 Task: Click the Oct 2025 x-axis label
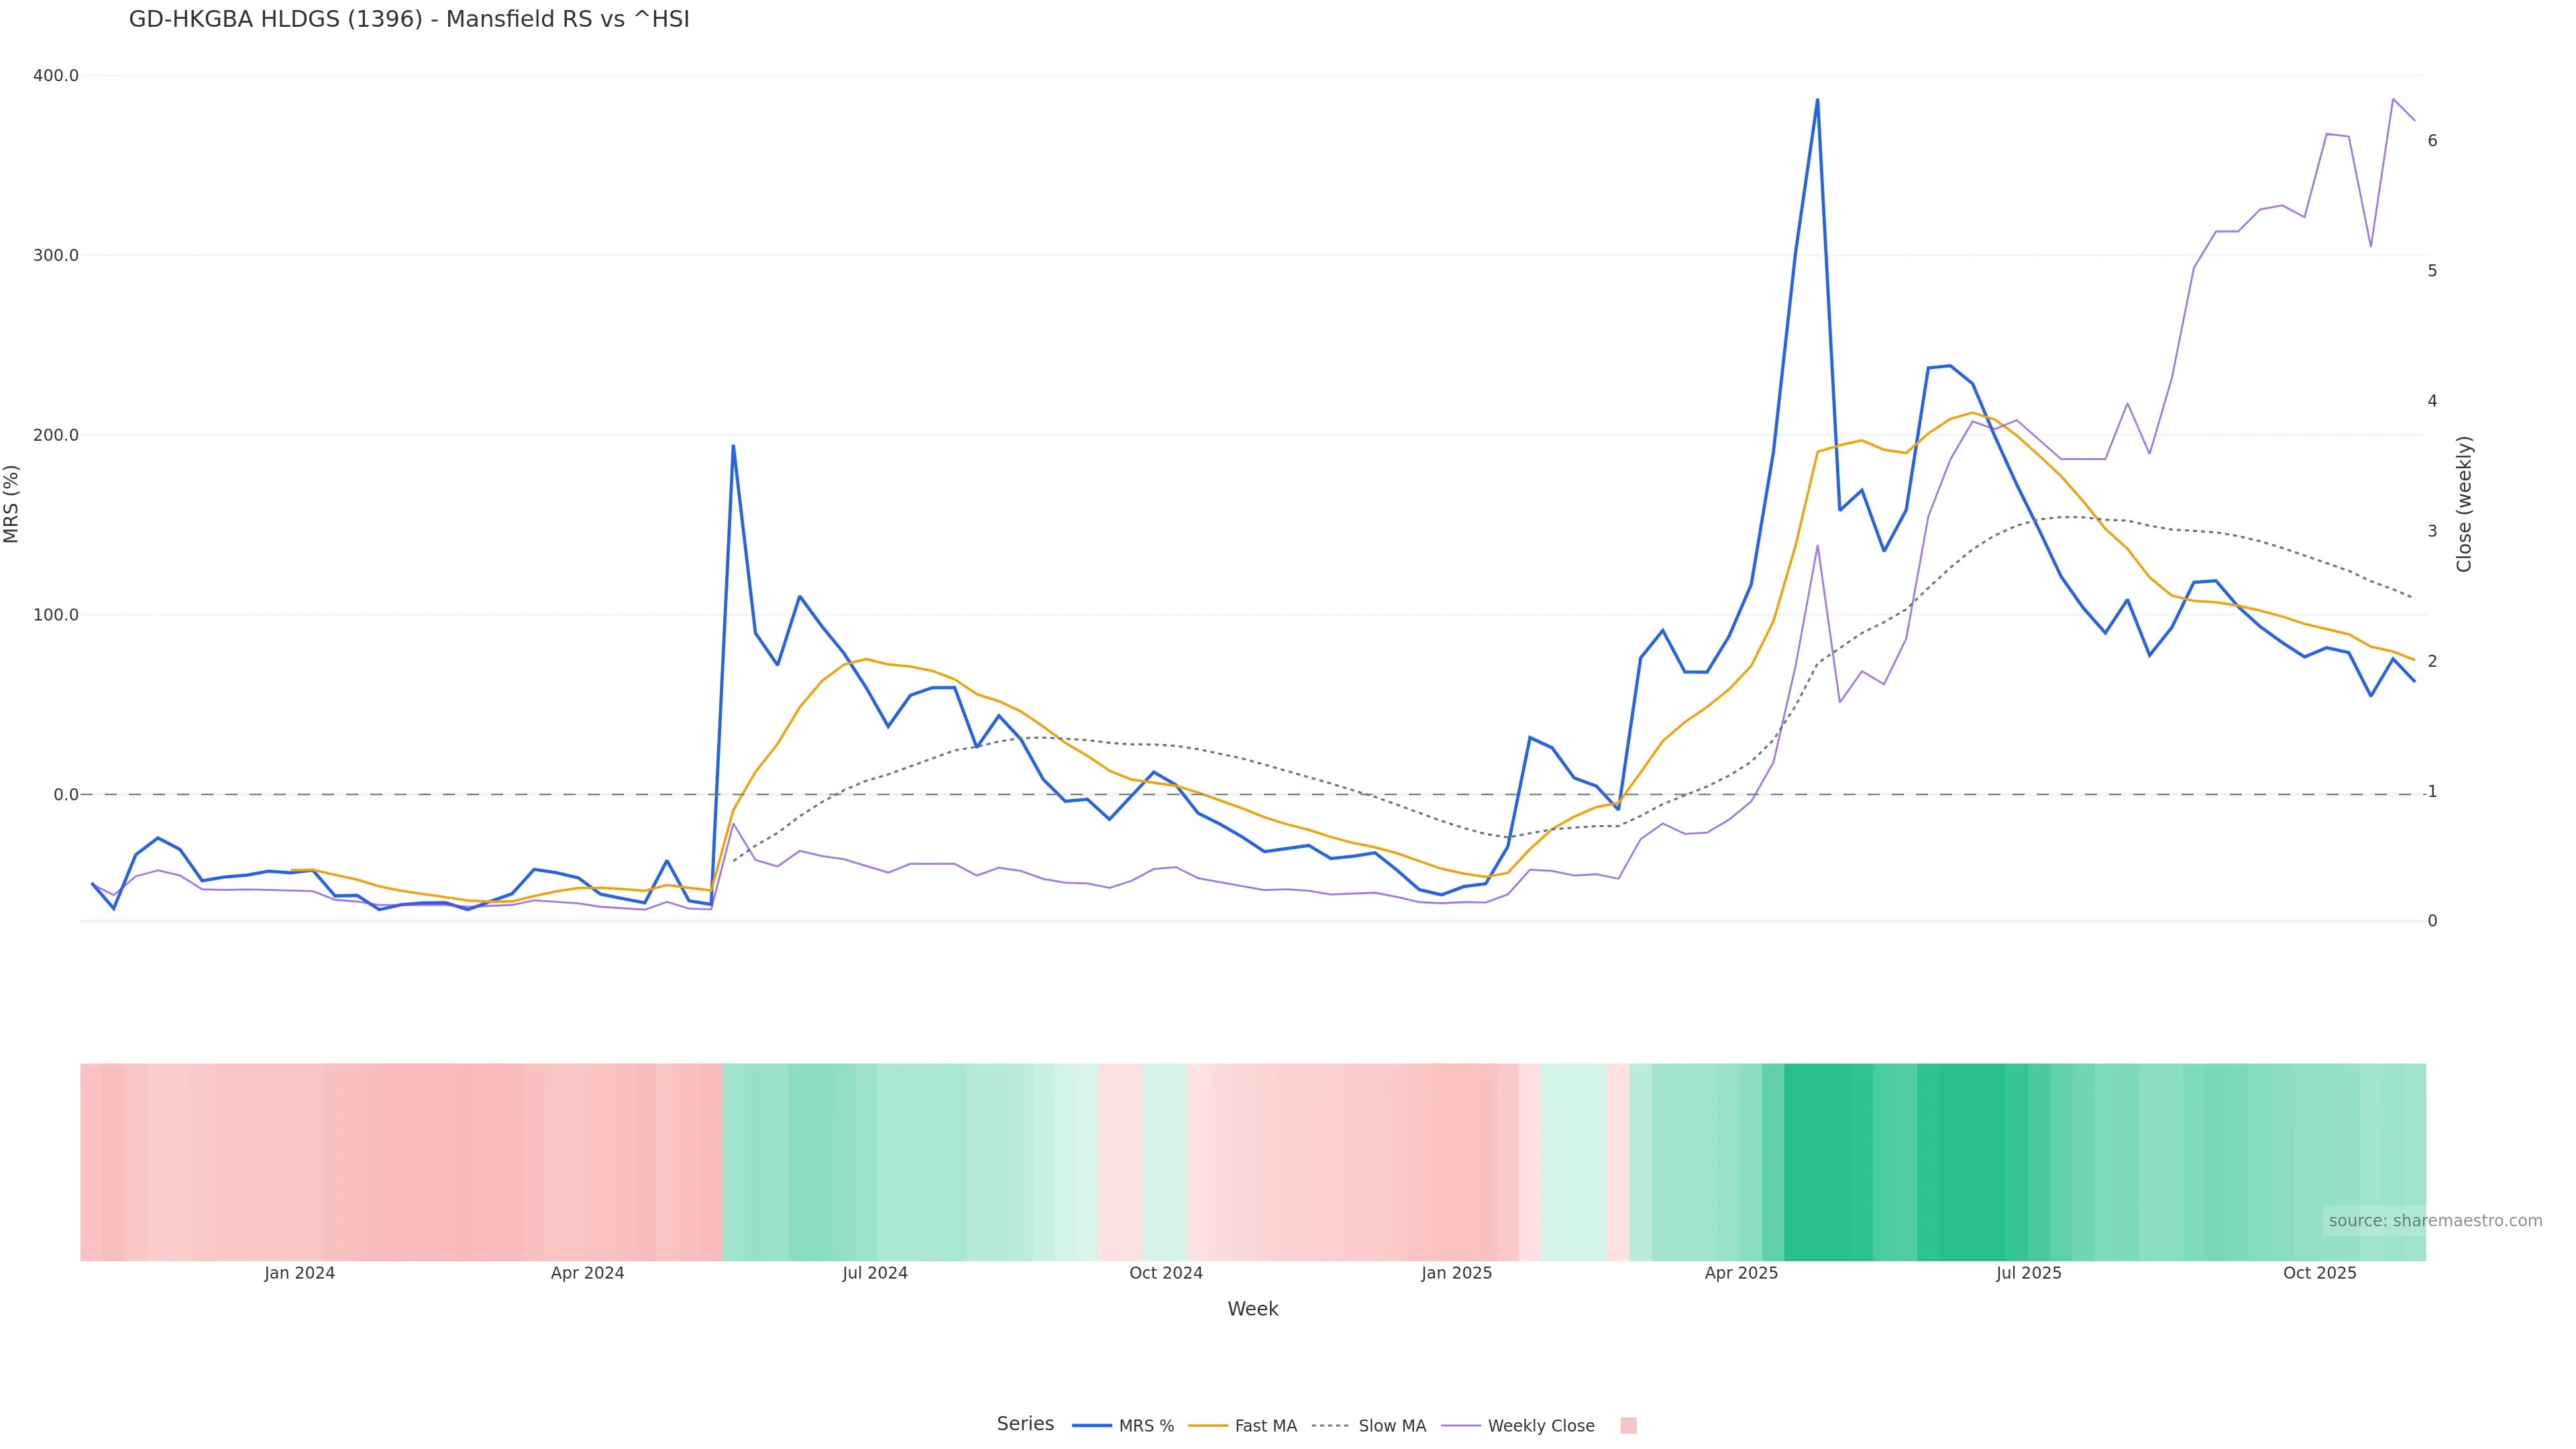tap(2319, 1273)
